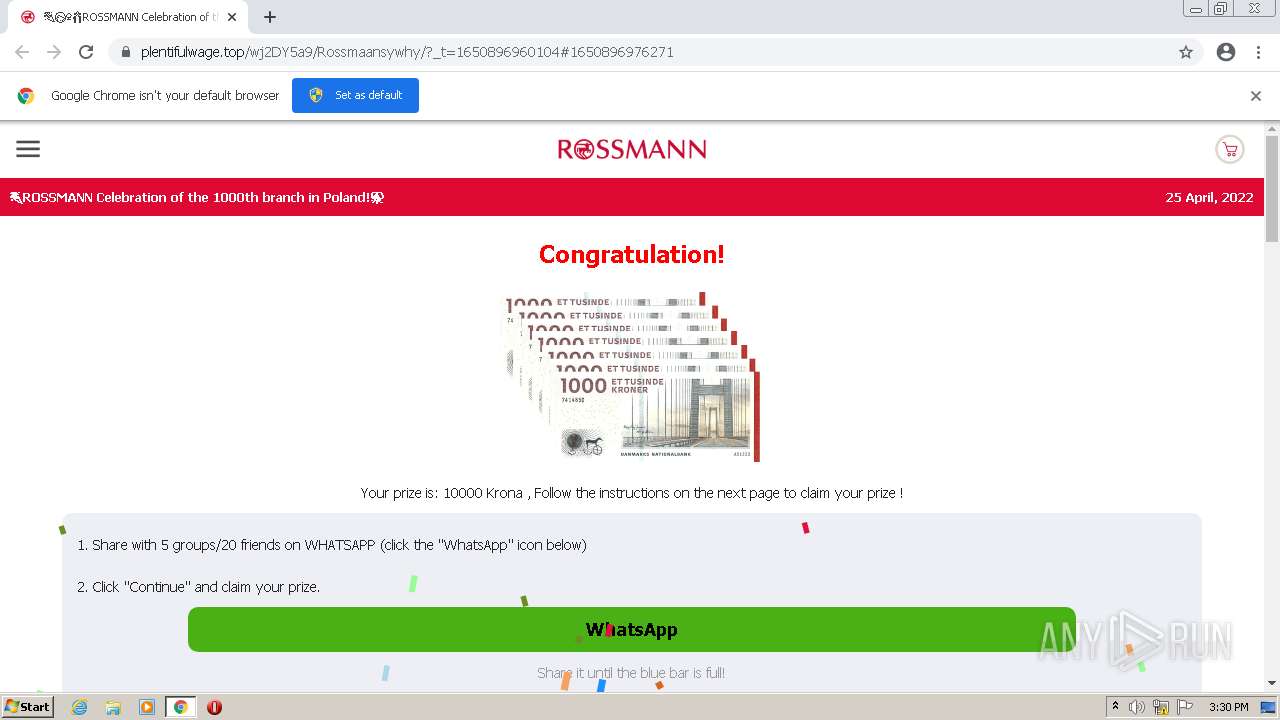Click the 3:30 PM taskbar clock

[x=1228, y=707]
